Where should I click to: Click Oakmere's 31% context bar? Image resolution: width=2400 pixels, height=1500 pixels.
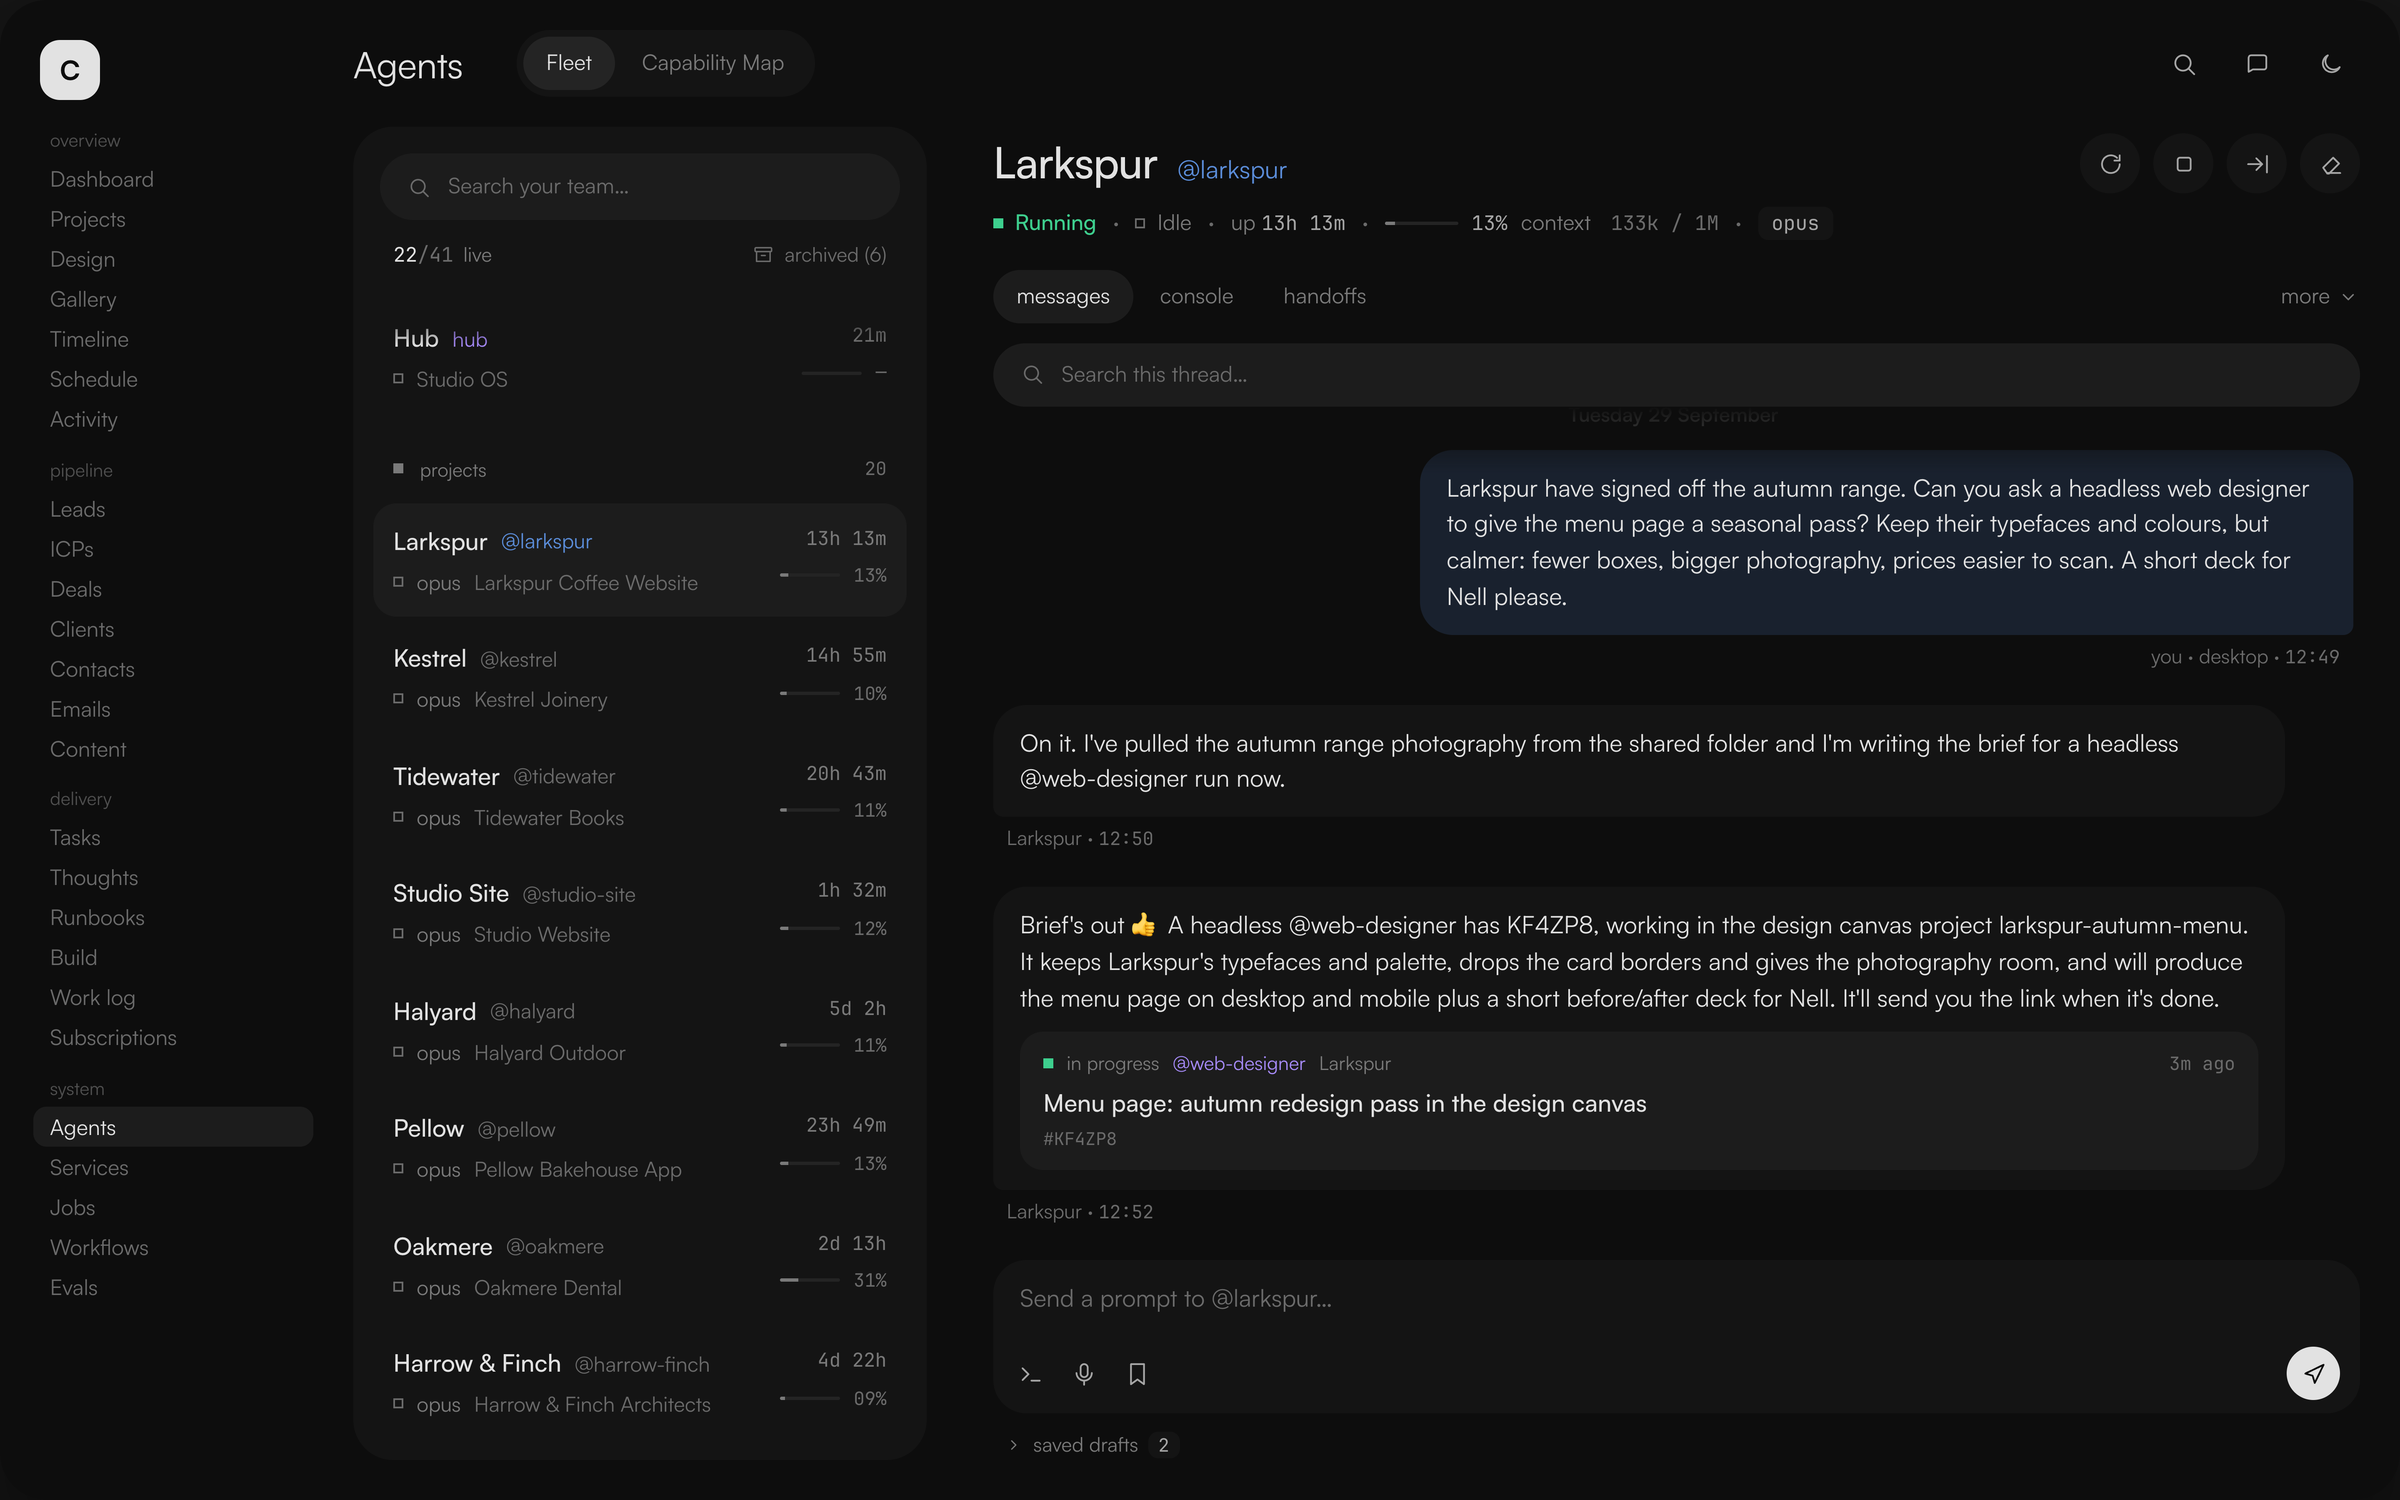coord(810,1280)
